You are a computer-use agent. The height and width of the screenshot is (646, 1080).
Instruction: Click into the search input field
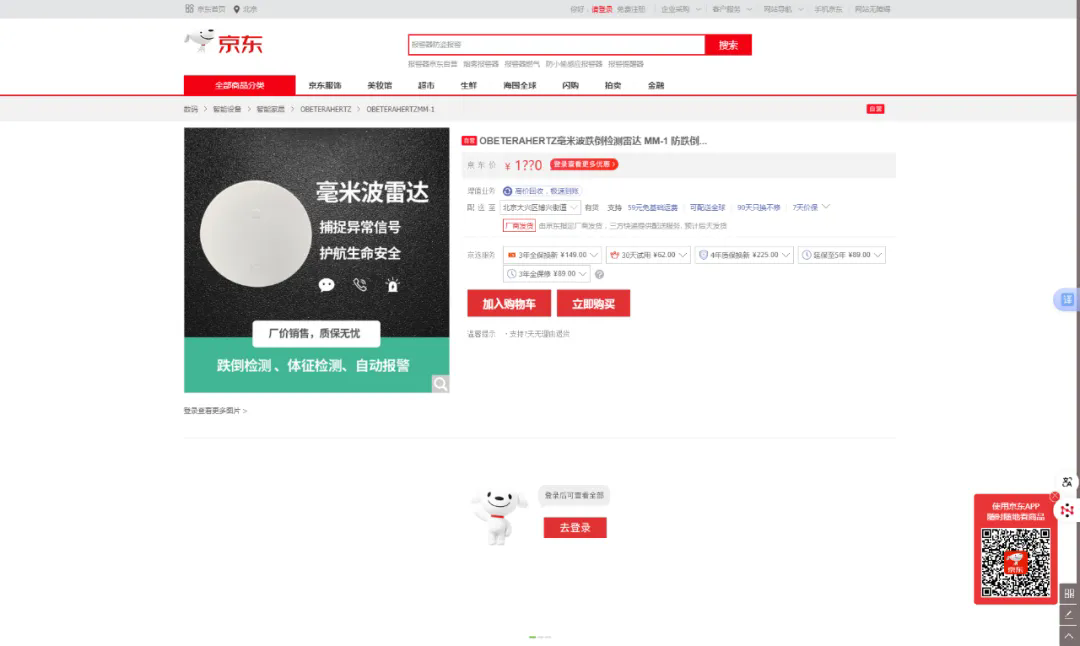click(x=556, y=45)
